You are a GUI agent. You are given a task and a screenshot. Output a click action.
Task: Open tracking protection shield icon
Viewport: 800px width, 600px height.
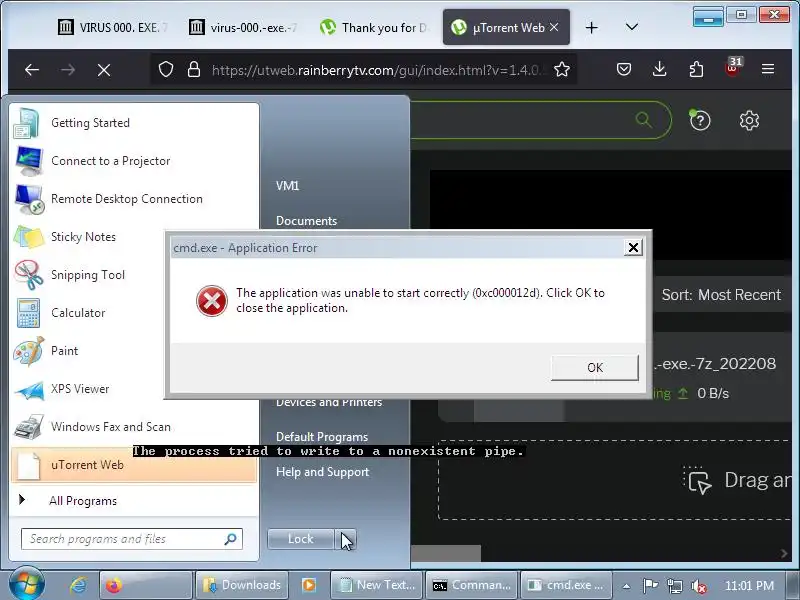pyautogui.click(x=166, y=69)
